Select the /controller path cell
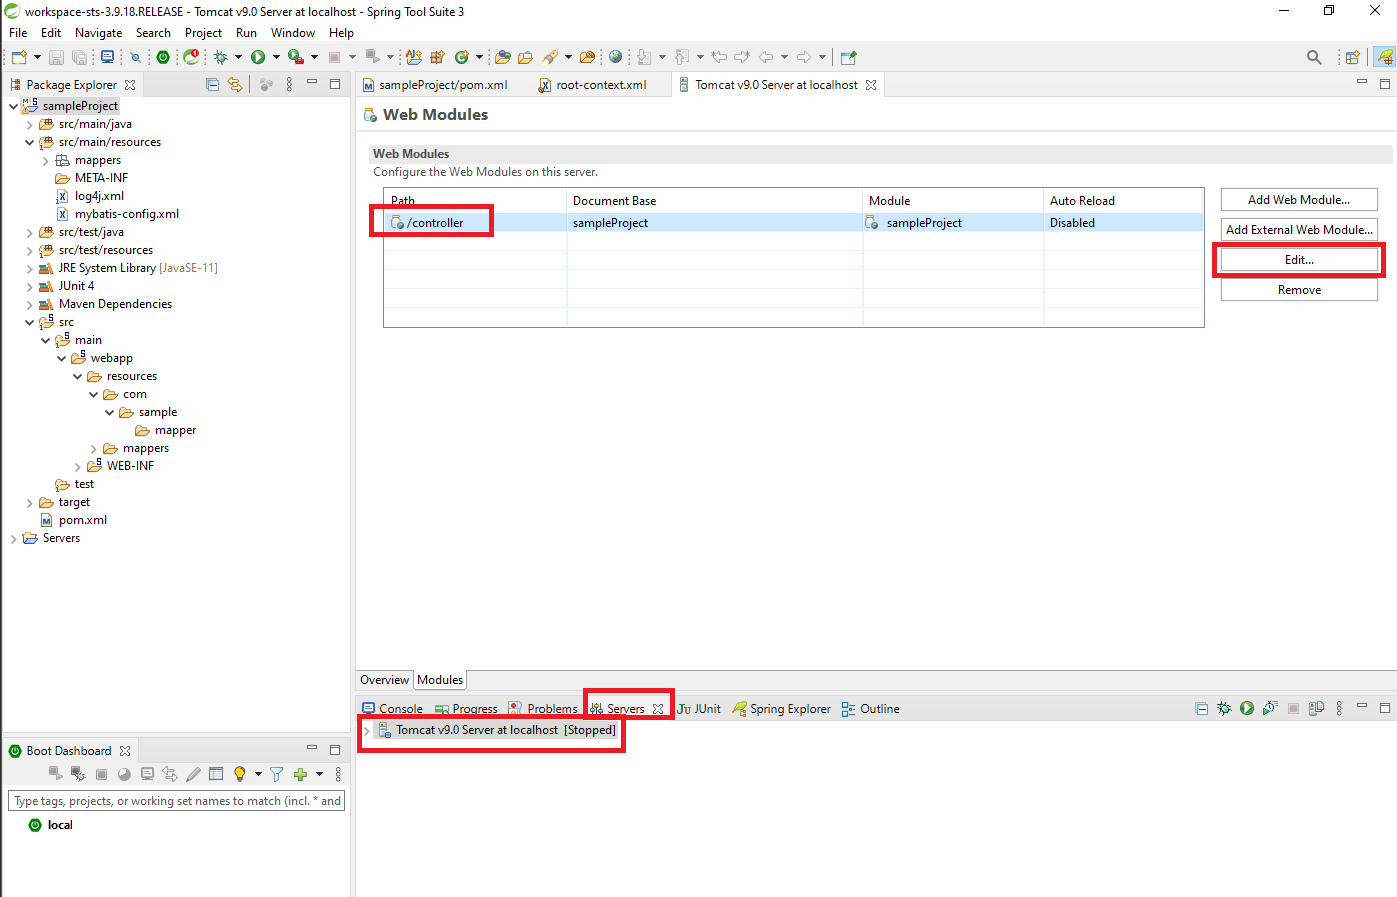1397x897 pixels. coord(435,223)
